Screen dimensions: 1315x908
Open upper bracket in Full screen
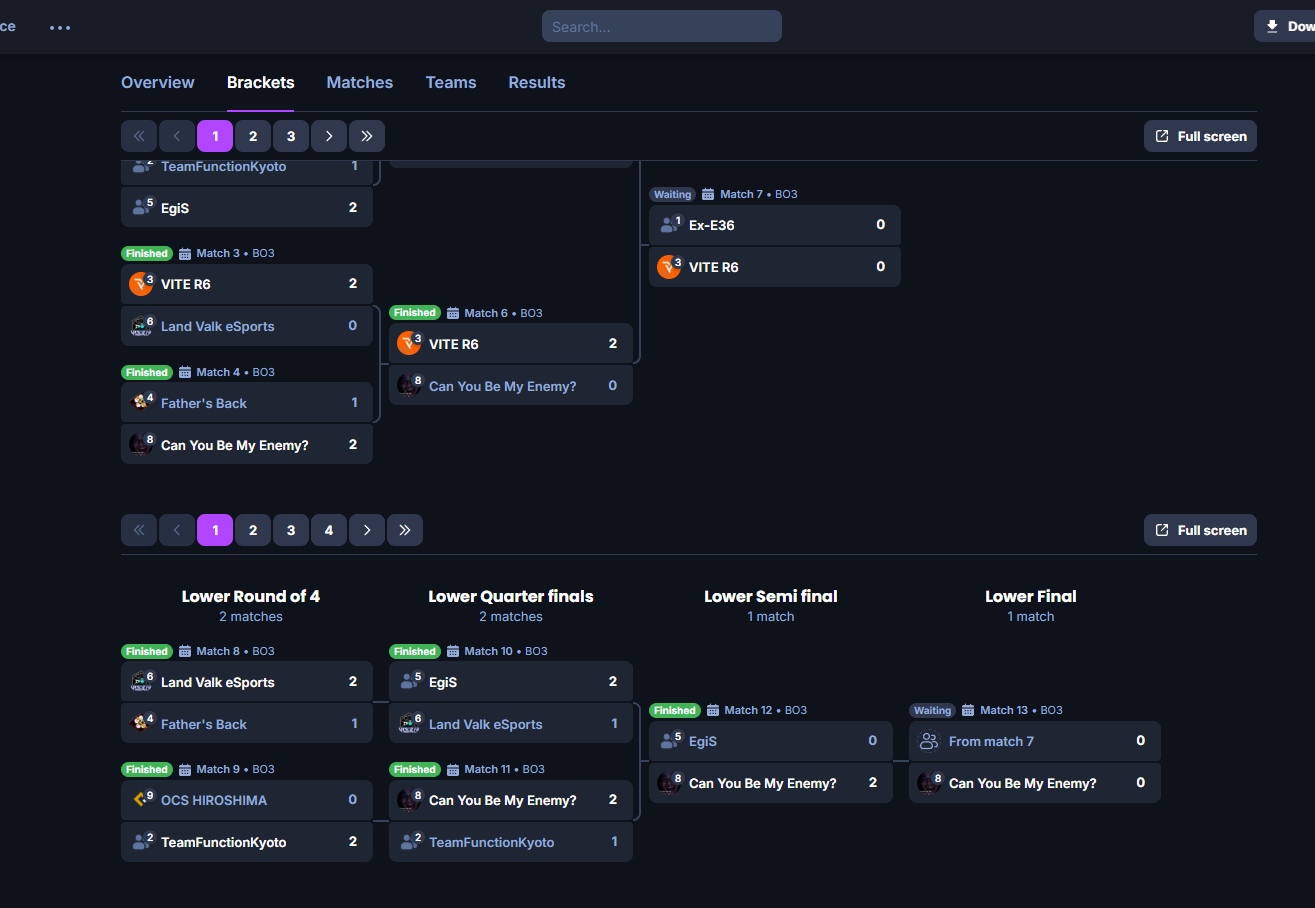1200,136
